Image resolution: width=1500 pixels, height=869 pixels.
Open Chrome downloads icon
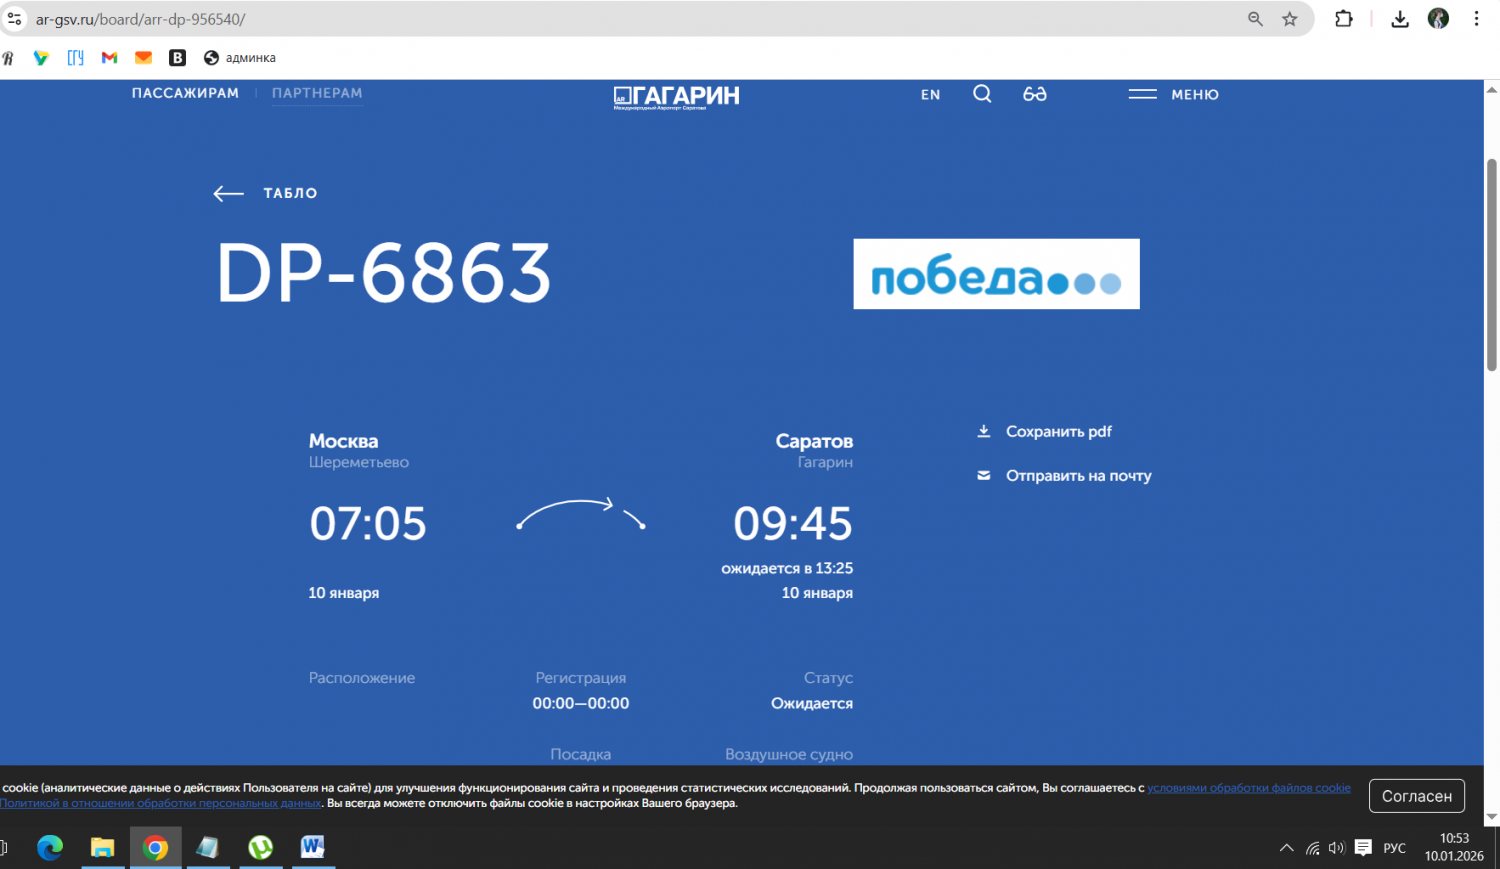click(x=1400, y=19)
